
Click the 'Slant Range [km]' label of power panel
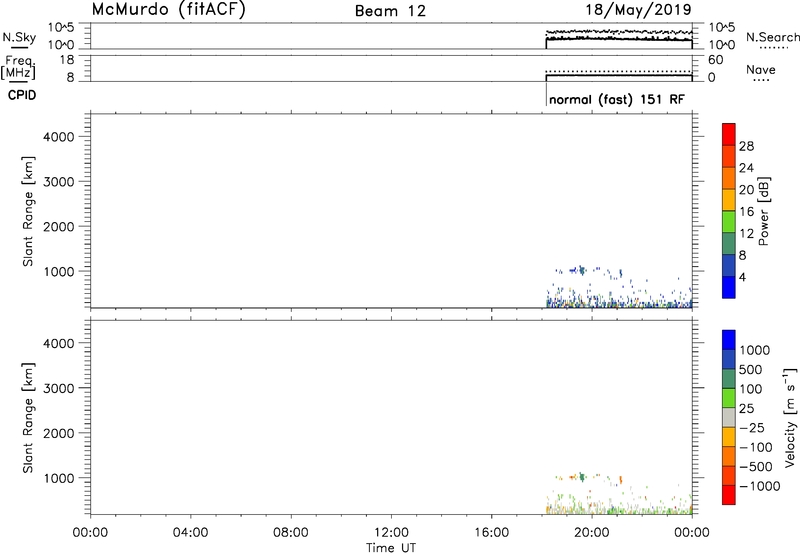click(x=28, y=211)
